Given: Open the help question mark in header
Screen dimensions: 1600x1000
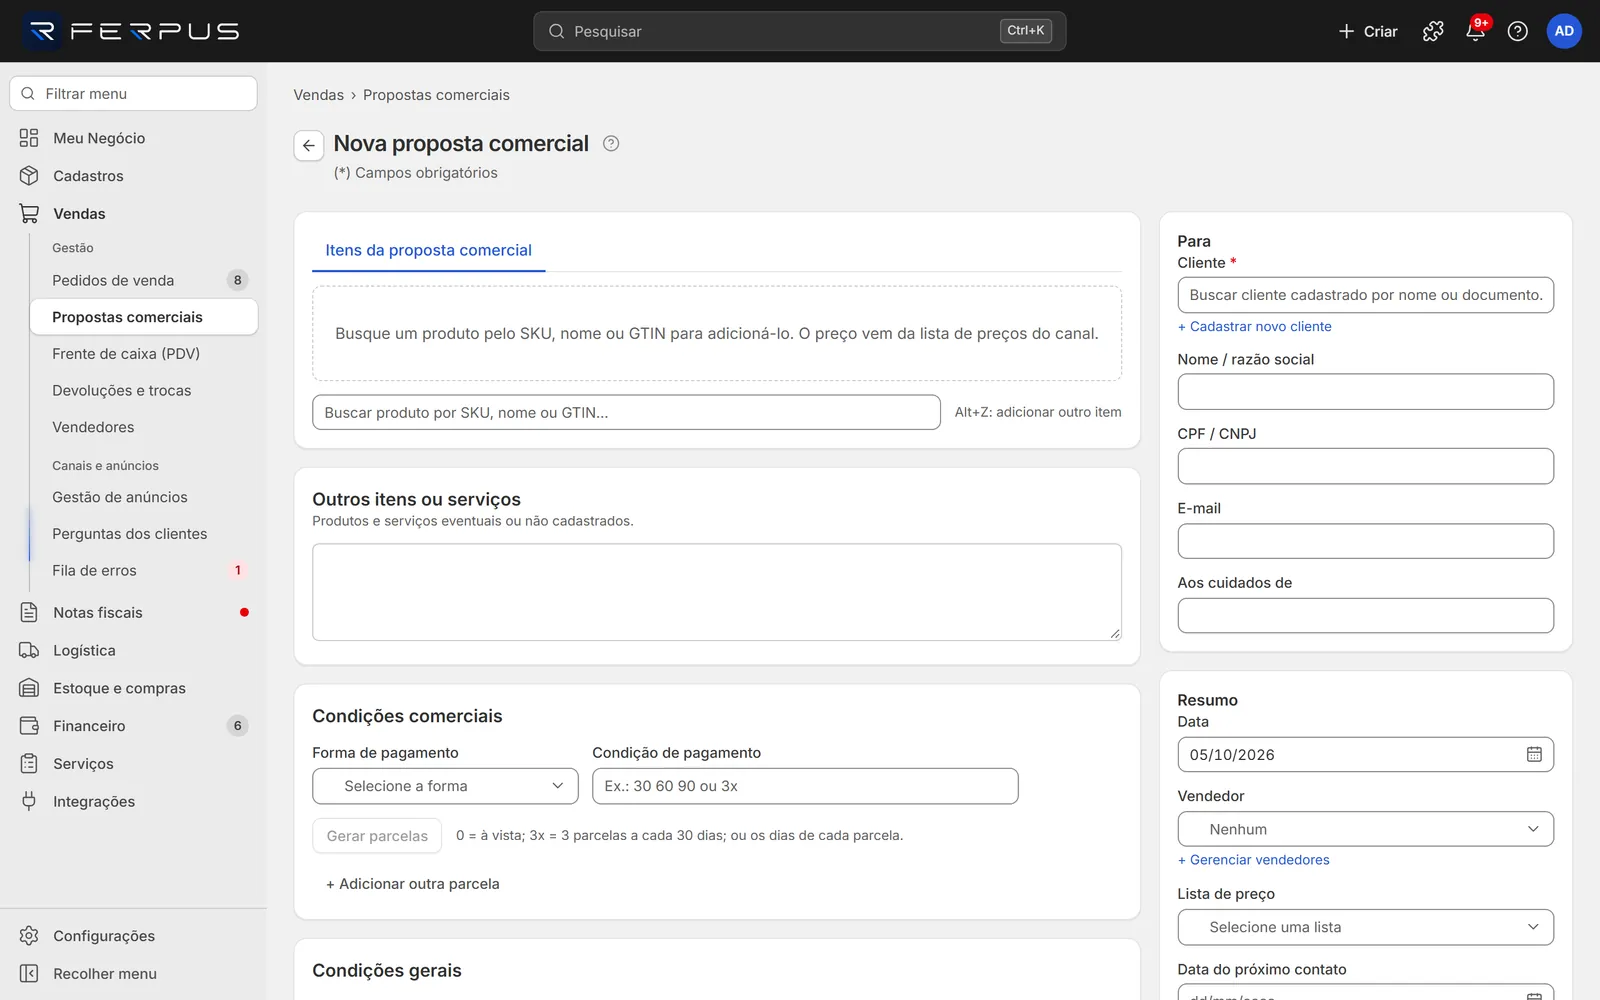Looking at the screenshot, I should coord(1517,31).
